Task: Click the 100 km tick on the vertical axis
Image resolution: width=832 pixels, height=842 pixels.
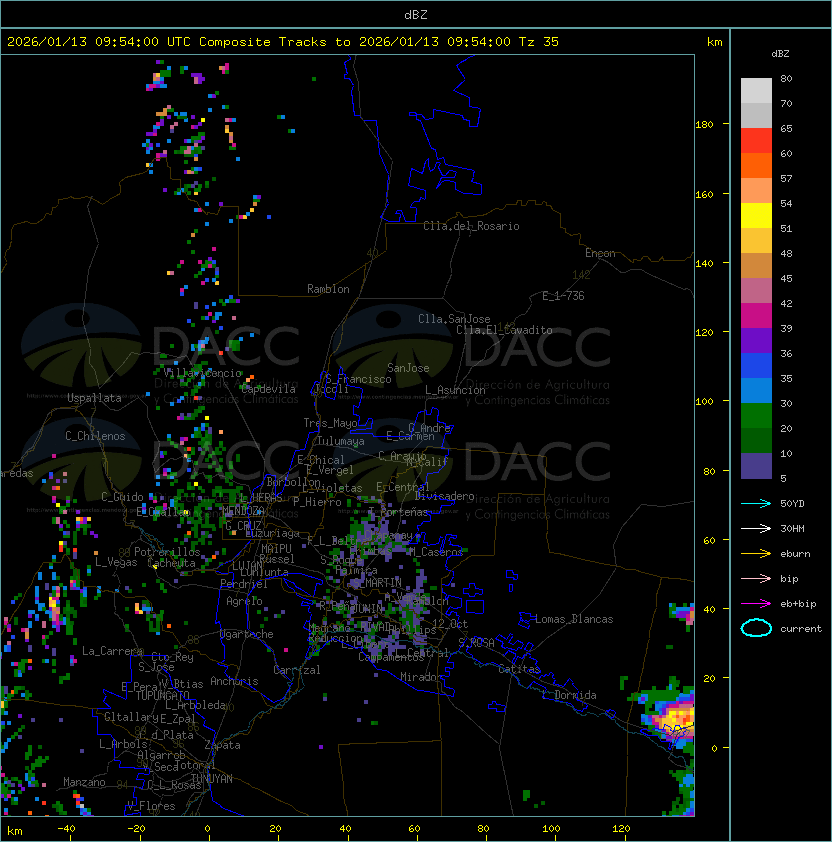Action: point(704,402)
